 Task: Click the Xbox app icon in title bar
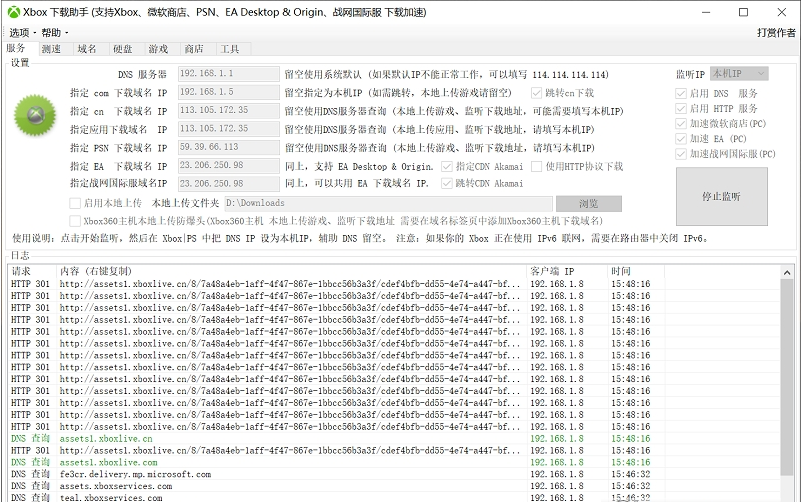click(x=14, y=12)
